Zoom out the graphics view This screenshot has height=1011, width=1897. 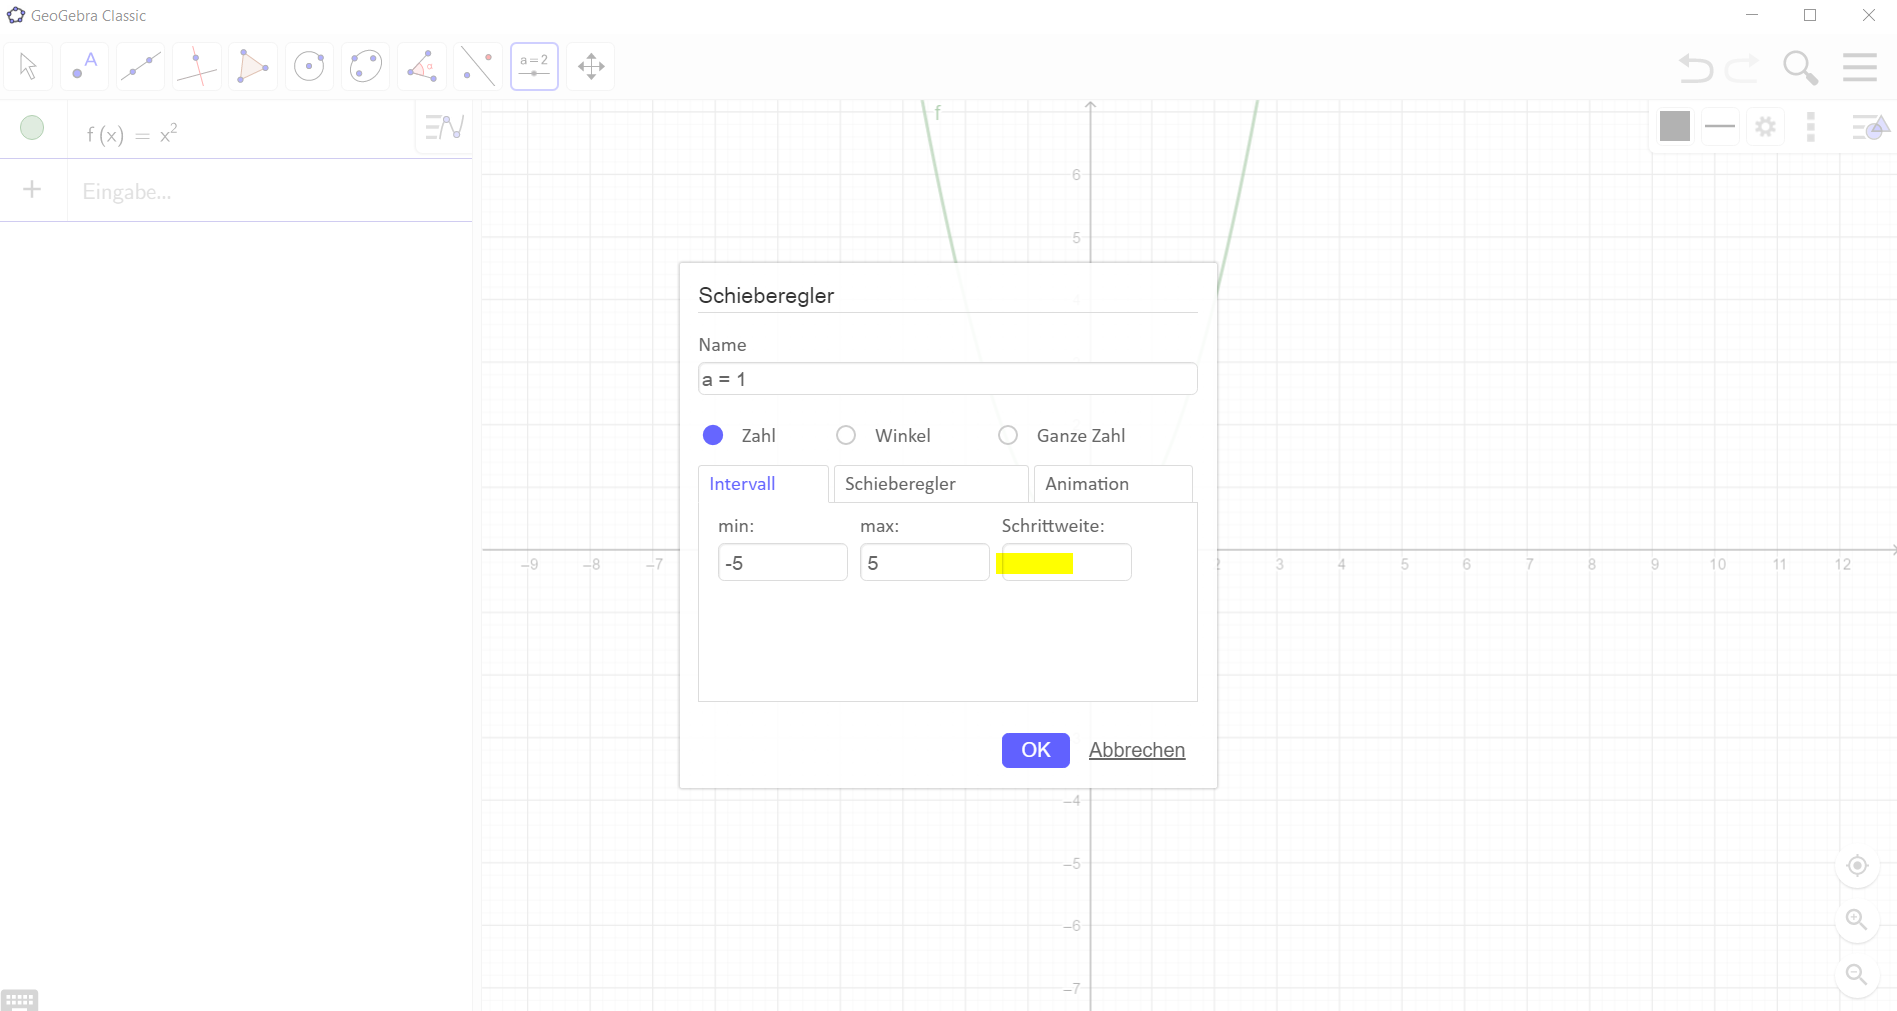point(1857,975)
